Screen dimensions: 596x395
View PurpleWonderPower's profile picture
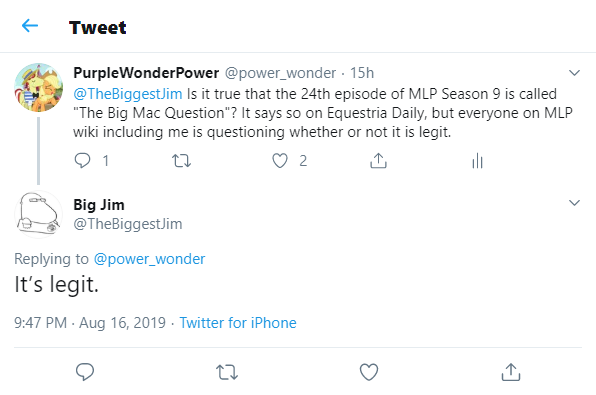(x=38, y=87)
